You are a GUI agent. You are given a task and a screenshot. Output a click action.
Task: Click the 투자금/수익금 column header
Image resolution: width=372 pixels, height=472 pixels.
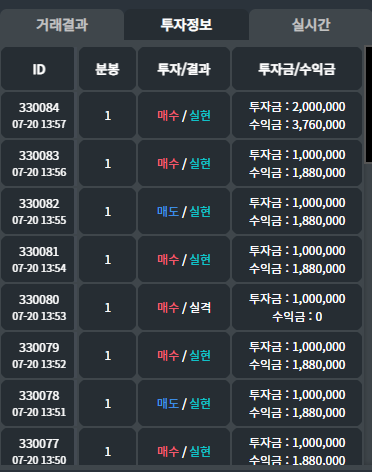[x=297, y=69]
